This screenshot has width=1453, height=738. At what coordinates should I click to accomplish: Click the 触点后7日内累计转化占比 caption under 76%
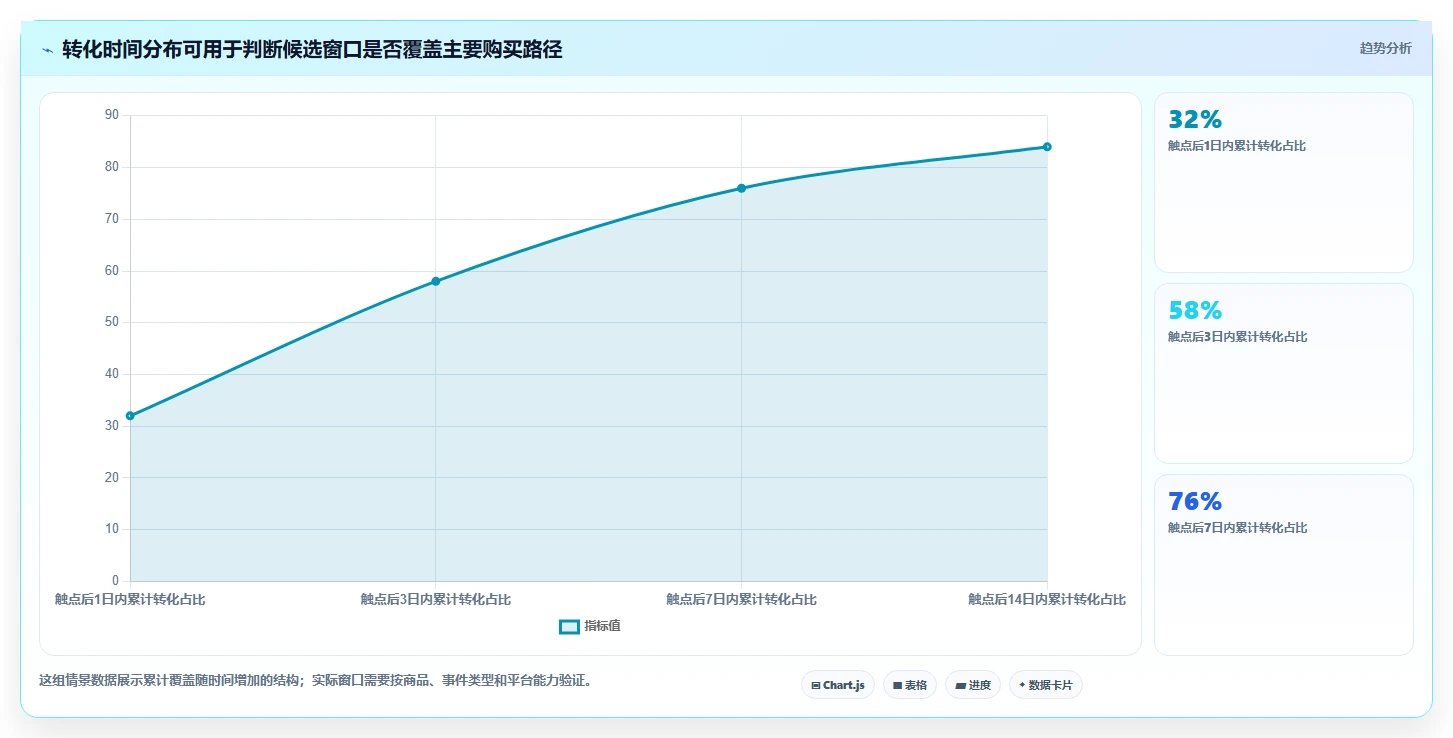point(1237,528)
